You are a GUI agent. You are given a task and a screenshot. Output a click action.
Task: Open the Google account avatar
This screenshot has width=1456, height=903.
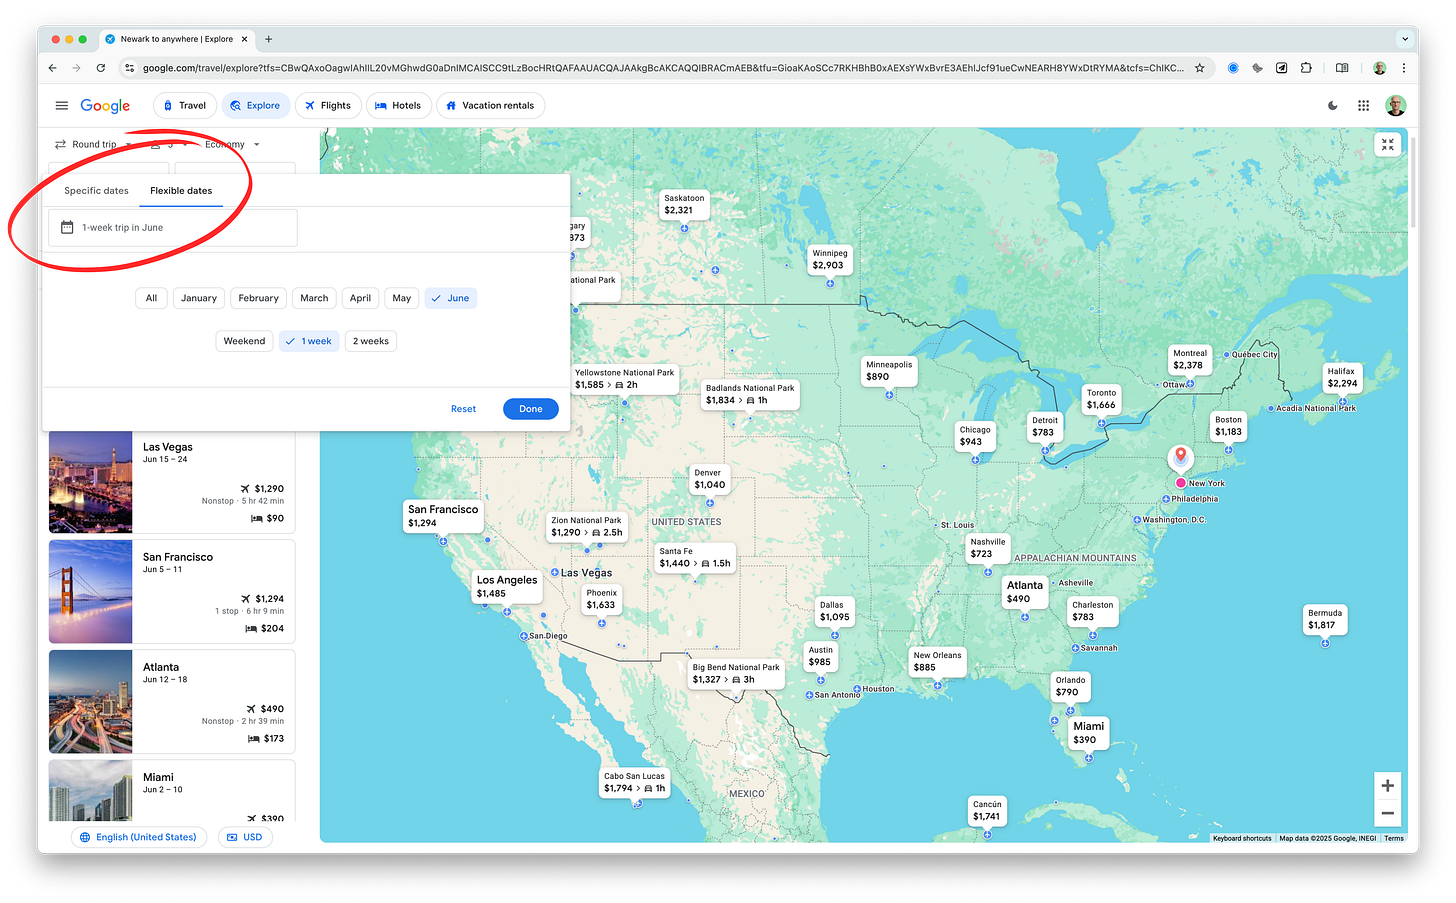1396,105
